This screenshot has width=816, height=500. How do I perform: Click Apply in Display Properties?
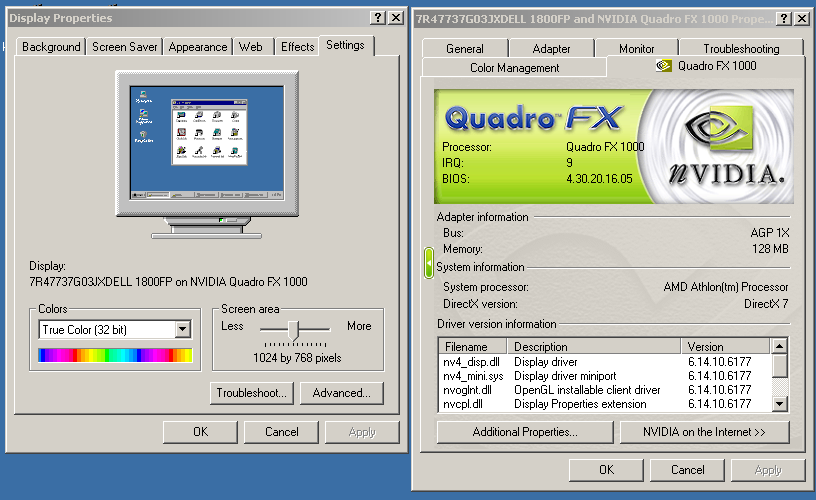tap(362, 432)
